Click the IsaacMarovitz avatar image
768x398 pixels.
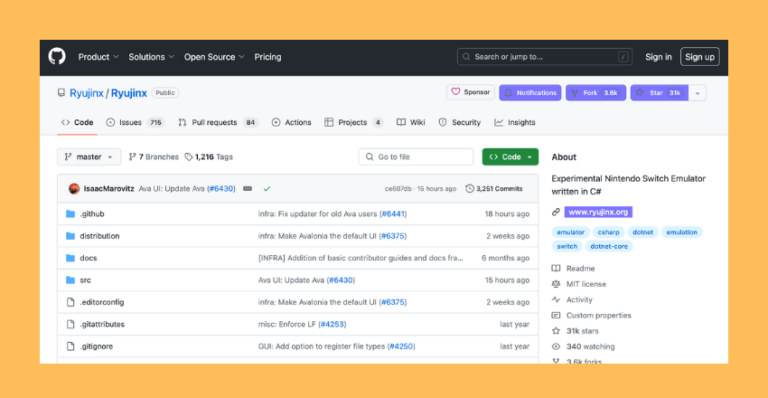pos(74,188)
